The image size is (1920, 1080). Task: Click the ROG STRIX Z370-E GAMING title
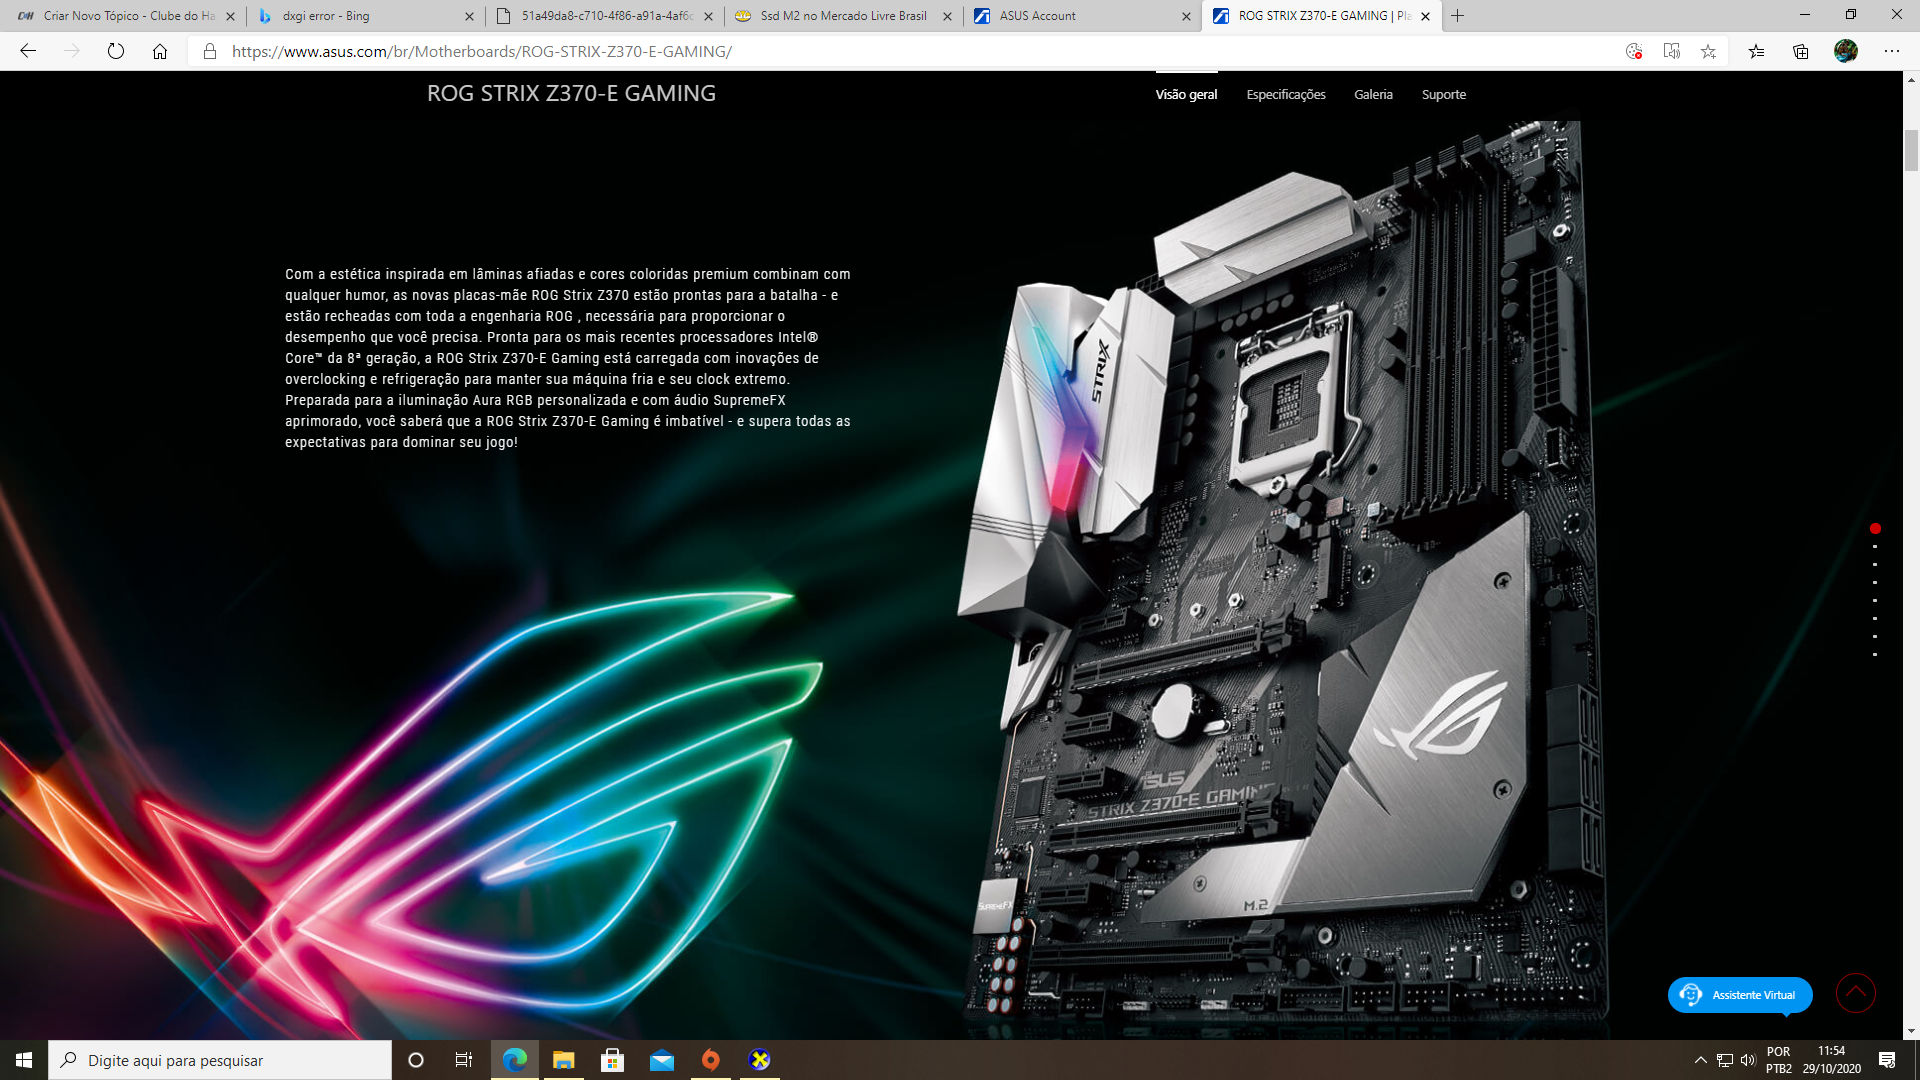point(571,93)
